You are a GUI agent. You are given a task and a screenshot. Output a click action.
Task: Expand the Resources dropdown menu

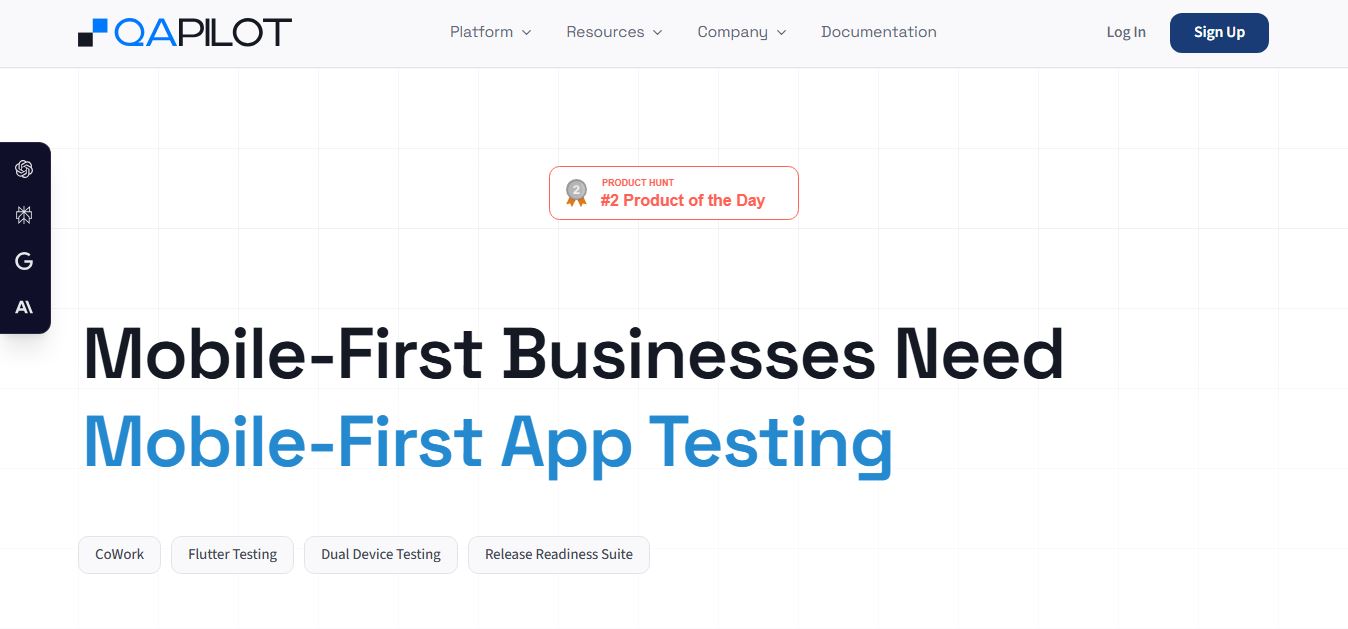click(614, 32)
